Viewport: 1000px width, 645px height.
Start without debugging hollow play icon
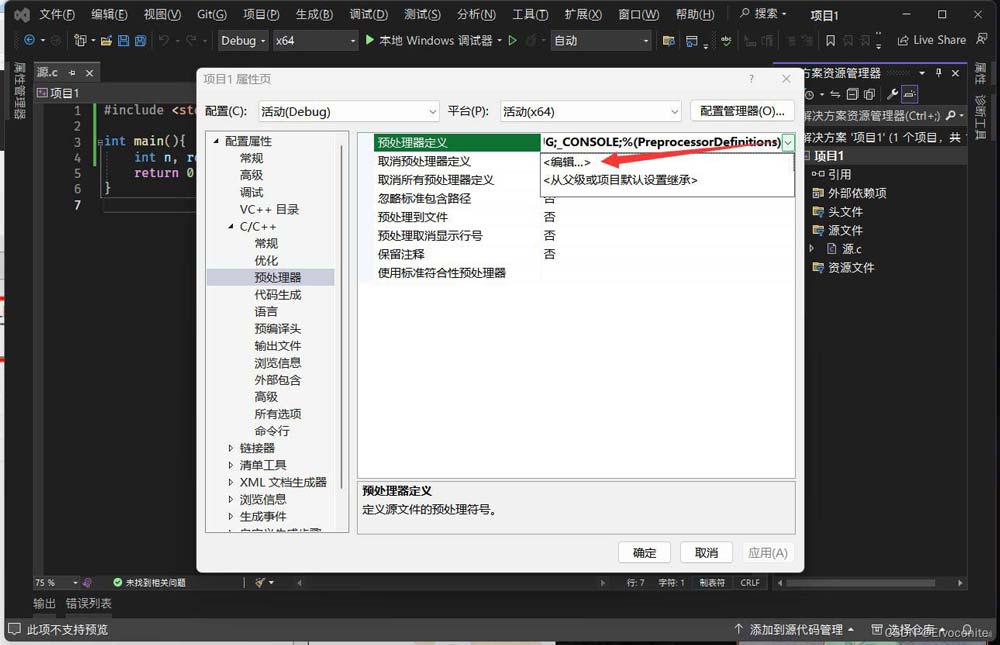click(x=513, y=40)
